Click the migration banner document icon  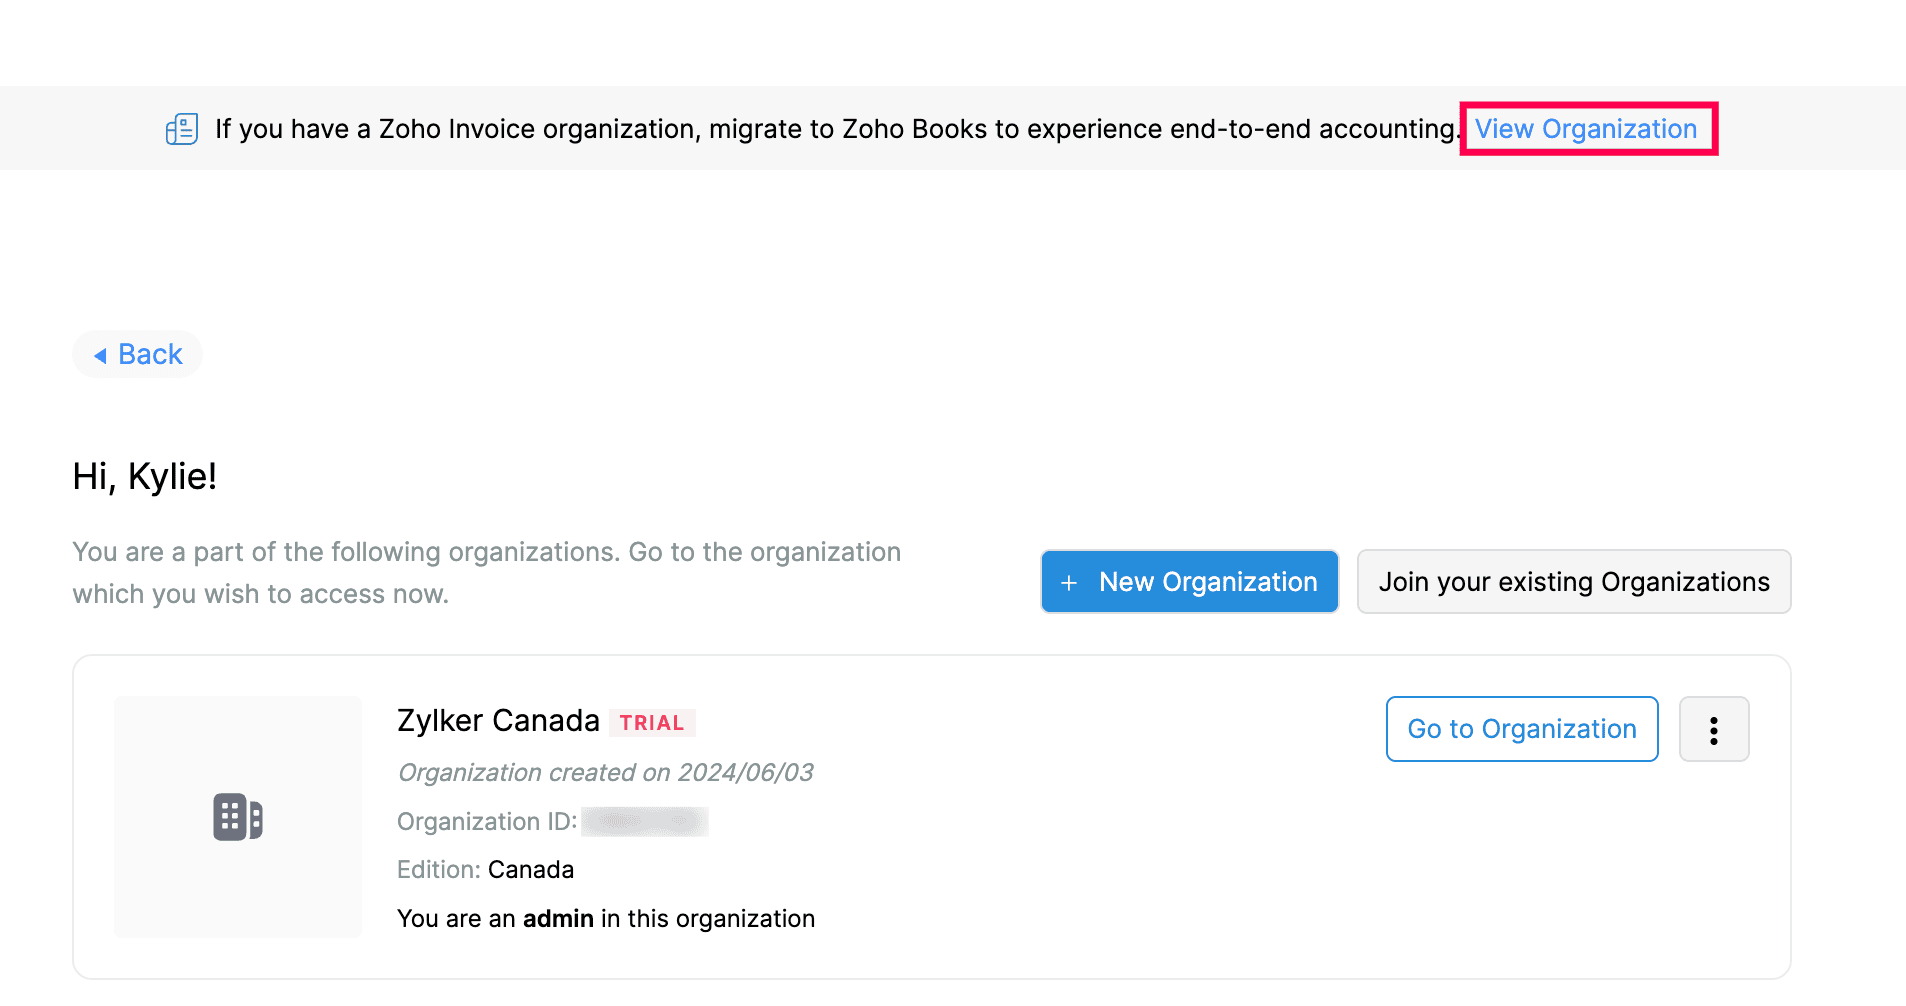(x=181, y=128)
